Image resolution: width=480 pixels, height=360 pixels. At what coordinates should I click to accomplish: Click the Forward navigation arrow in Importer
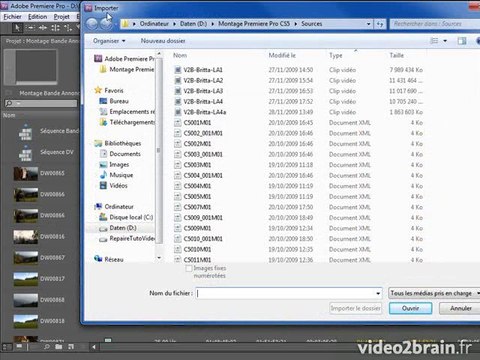(x=106, y=24)
